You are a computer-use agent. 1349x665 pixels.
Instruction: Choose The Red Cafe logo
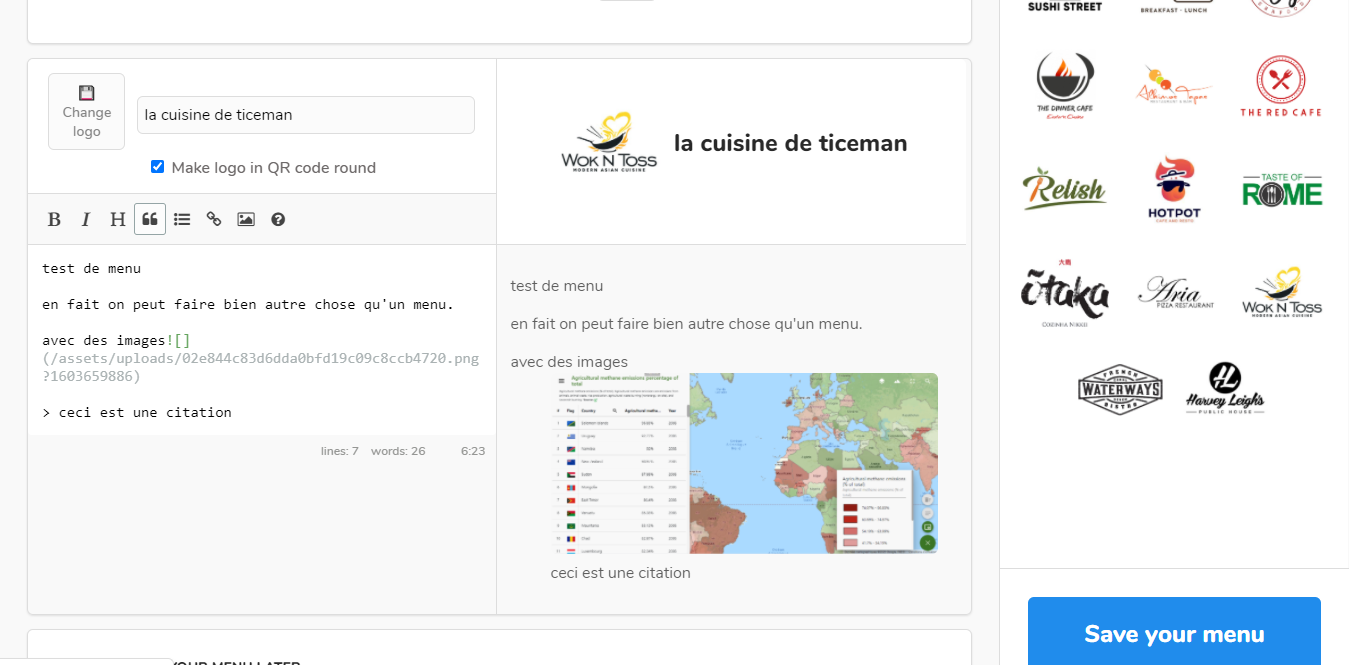pos(1281,87)
